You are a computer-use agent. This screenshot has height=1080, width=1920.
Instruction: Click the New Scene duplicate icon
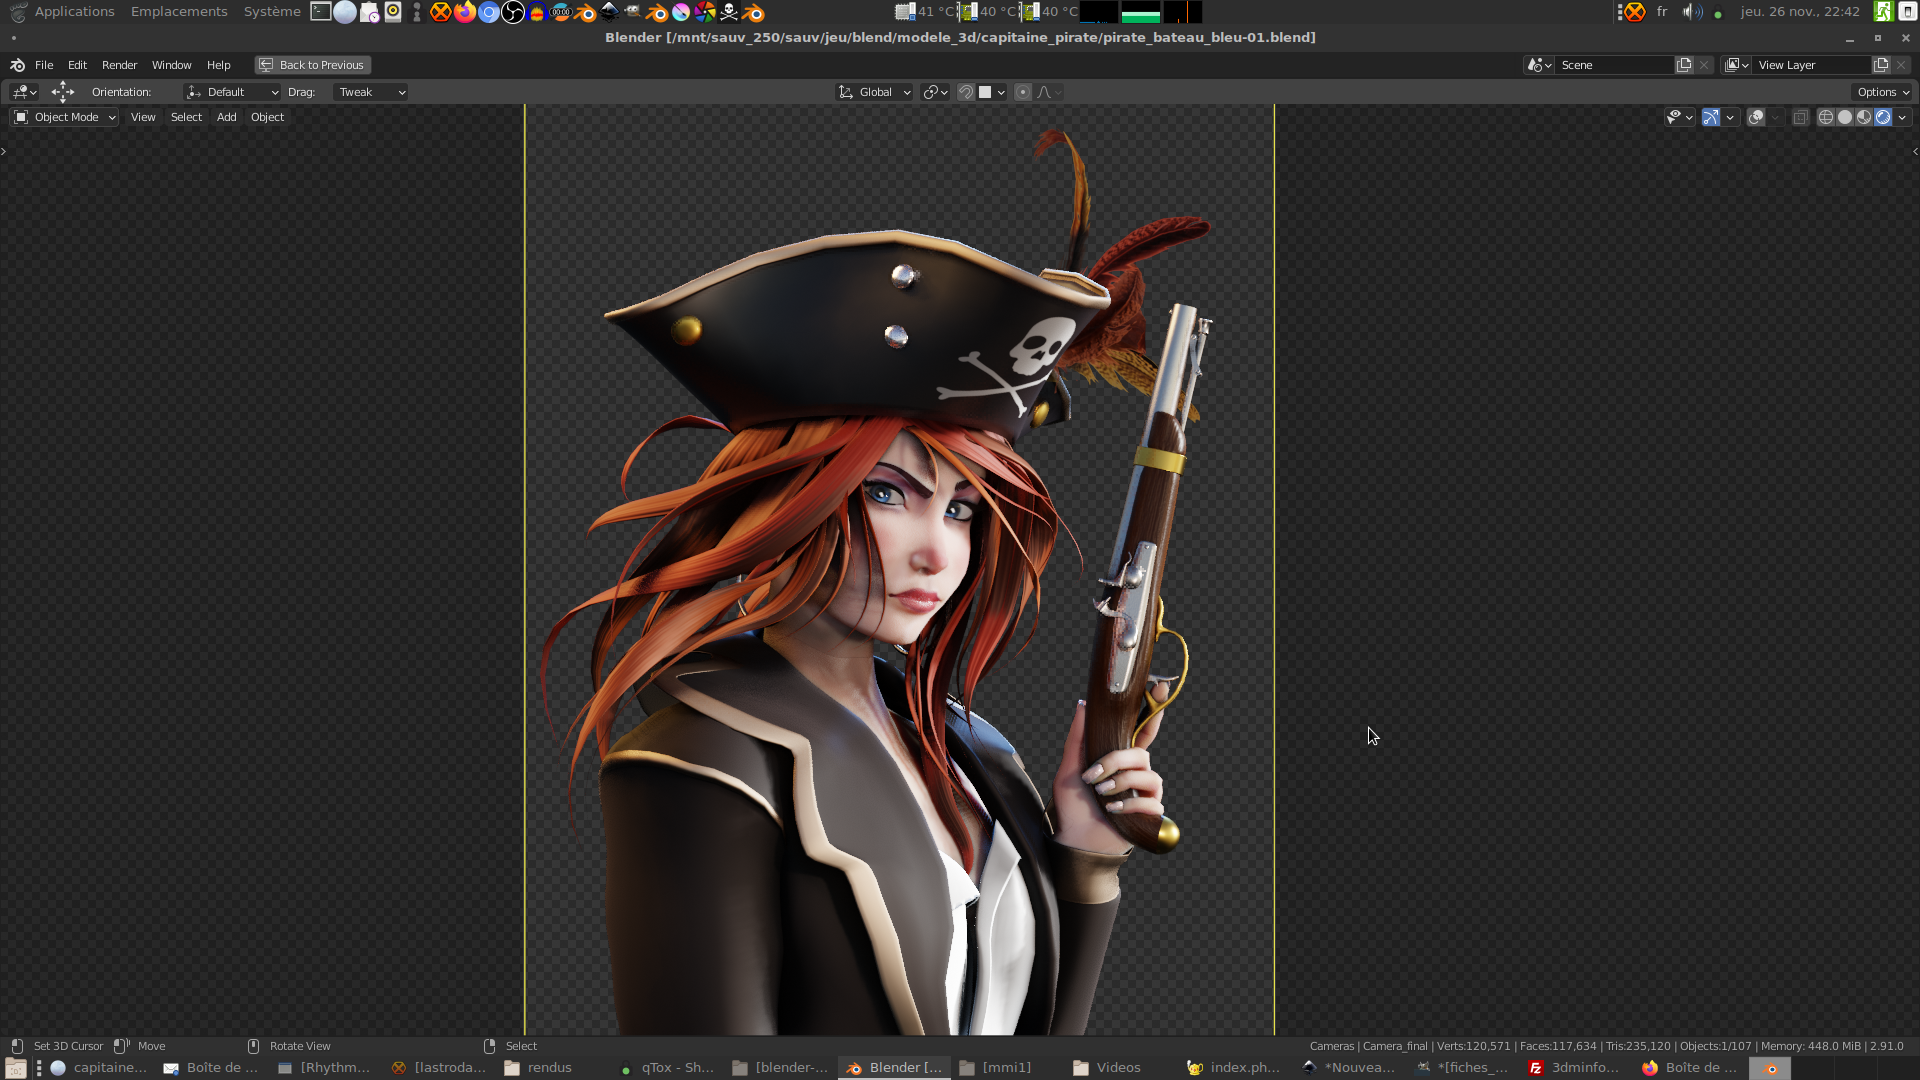coord(1684,65)
